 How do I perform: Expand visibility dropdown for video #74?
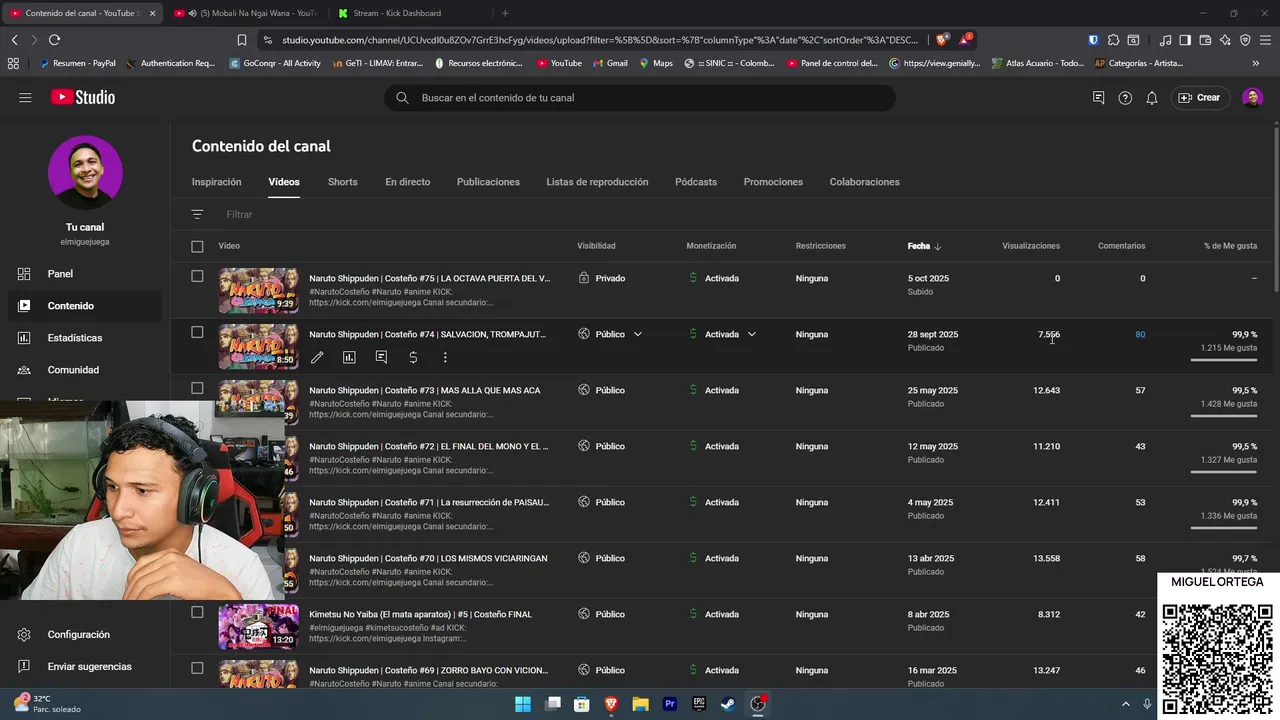click(638, 334)
